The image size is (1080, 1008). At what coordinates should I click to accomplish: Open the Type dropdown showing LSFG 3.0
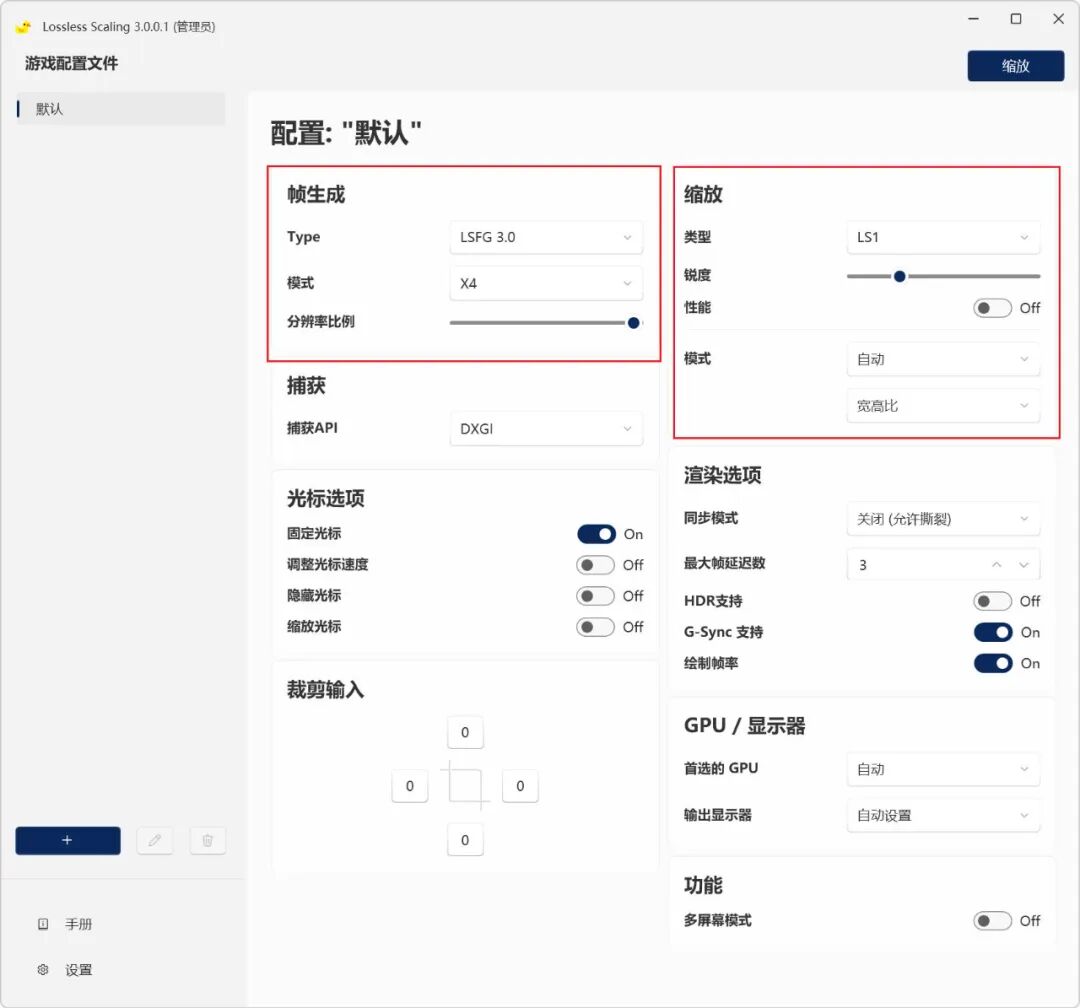(x=545, y=237)
